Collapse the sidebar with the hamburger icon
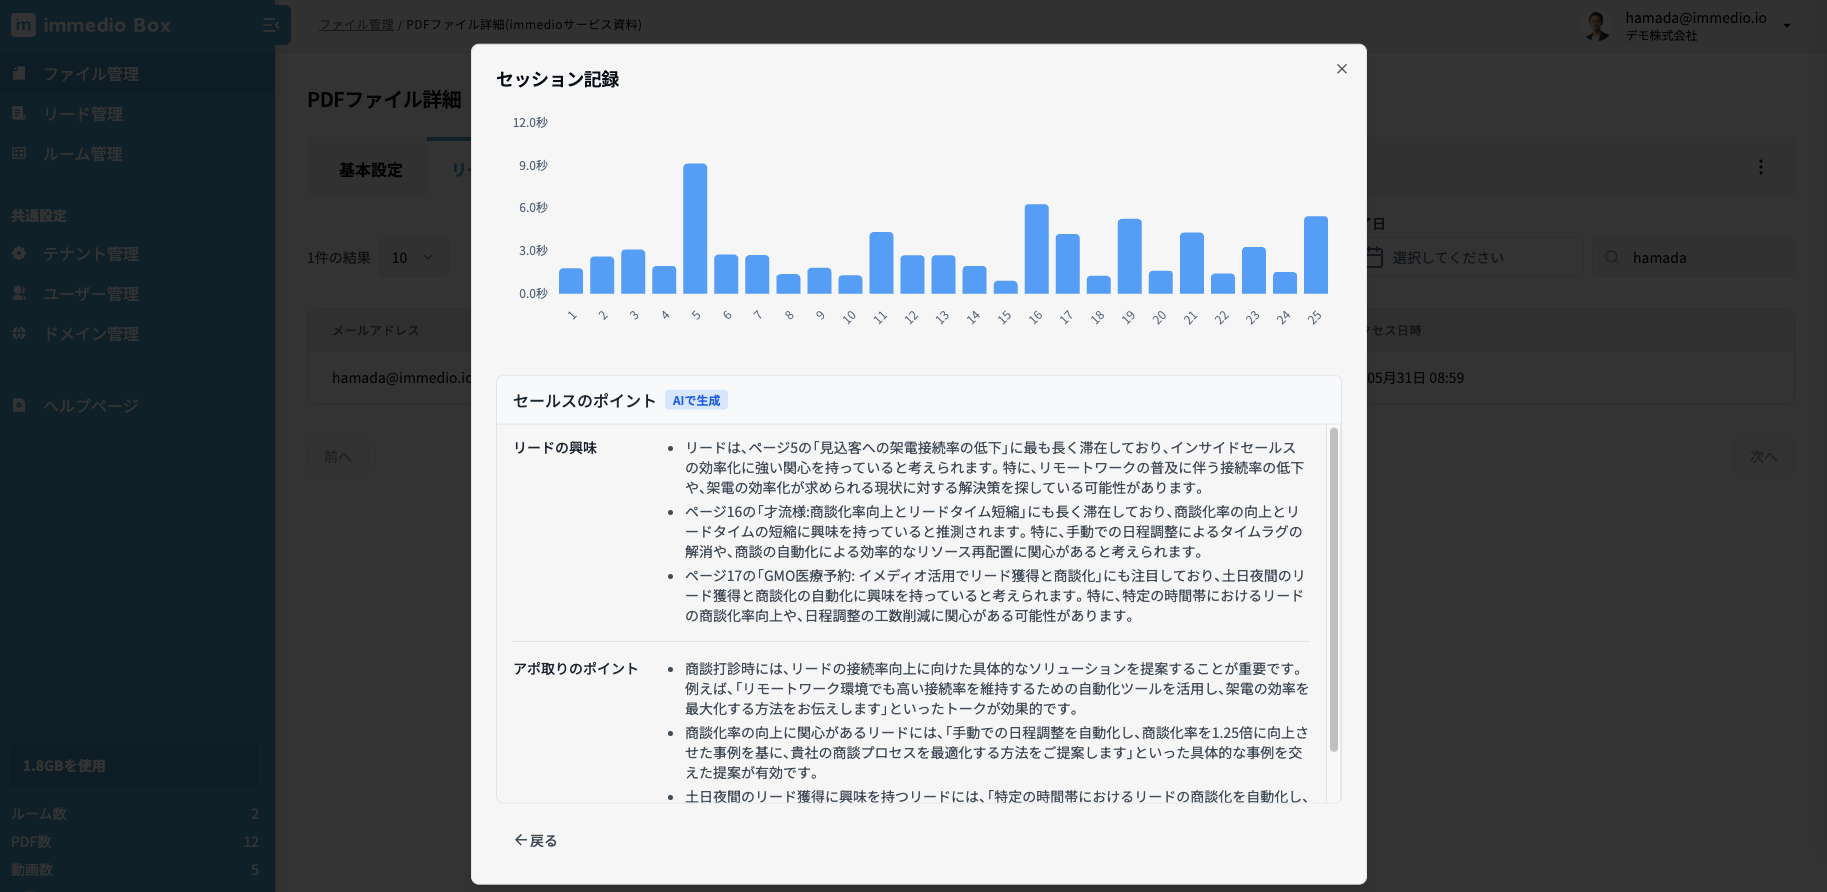1827x892 pixels. (270, 25)
